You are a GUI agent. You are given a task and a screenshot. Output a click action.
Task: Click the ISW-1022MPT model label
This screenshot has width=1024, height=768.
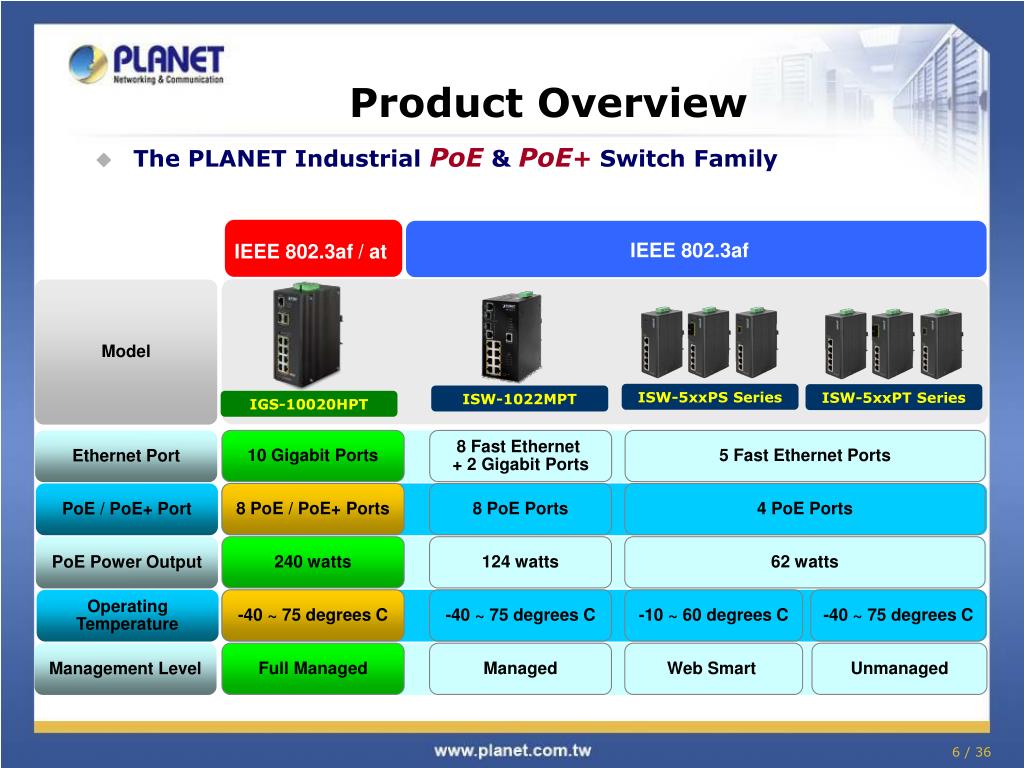519,398
